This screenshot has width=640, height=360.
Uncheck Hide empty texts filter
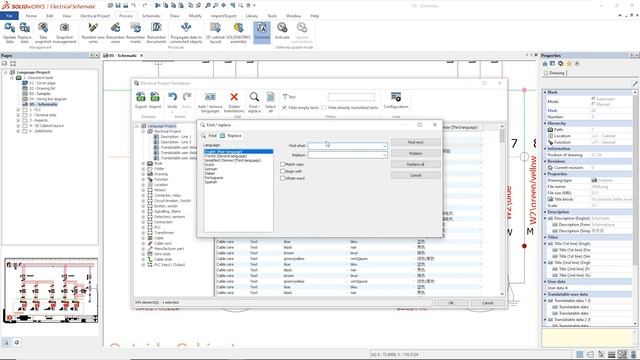click(284, 107)
